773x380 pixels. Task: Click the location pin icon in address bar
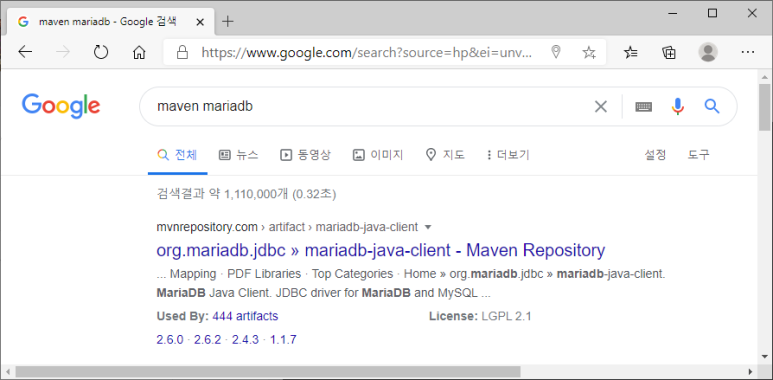tap(556, 52)
